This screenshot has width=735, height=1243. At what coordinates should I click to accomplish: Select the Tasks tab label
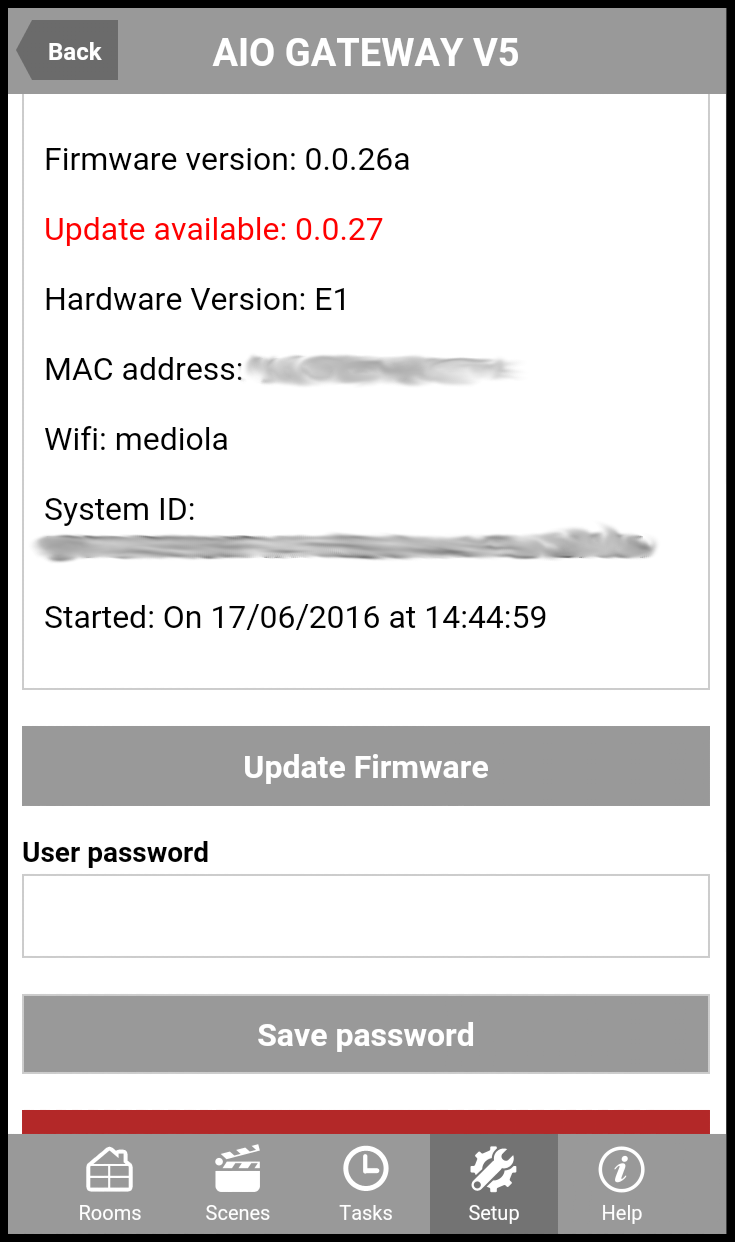click(365, 1213)
